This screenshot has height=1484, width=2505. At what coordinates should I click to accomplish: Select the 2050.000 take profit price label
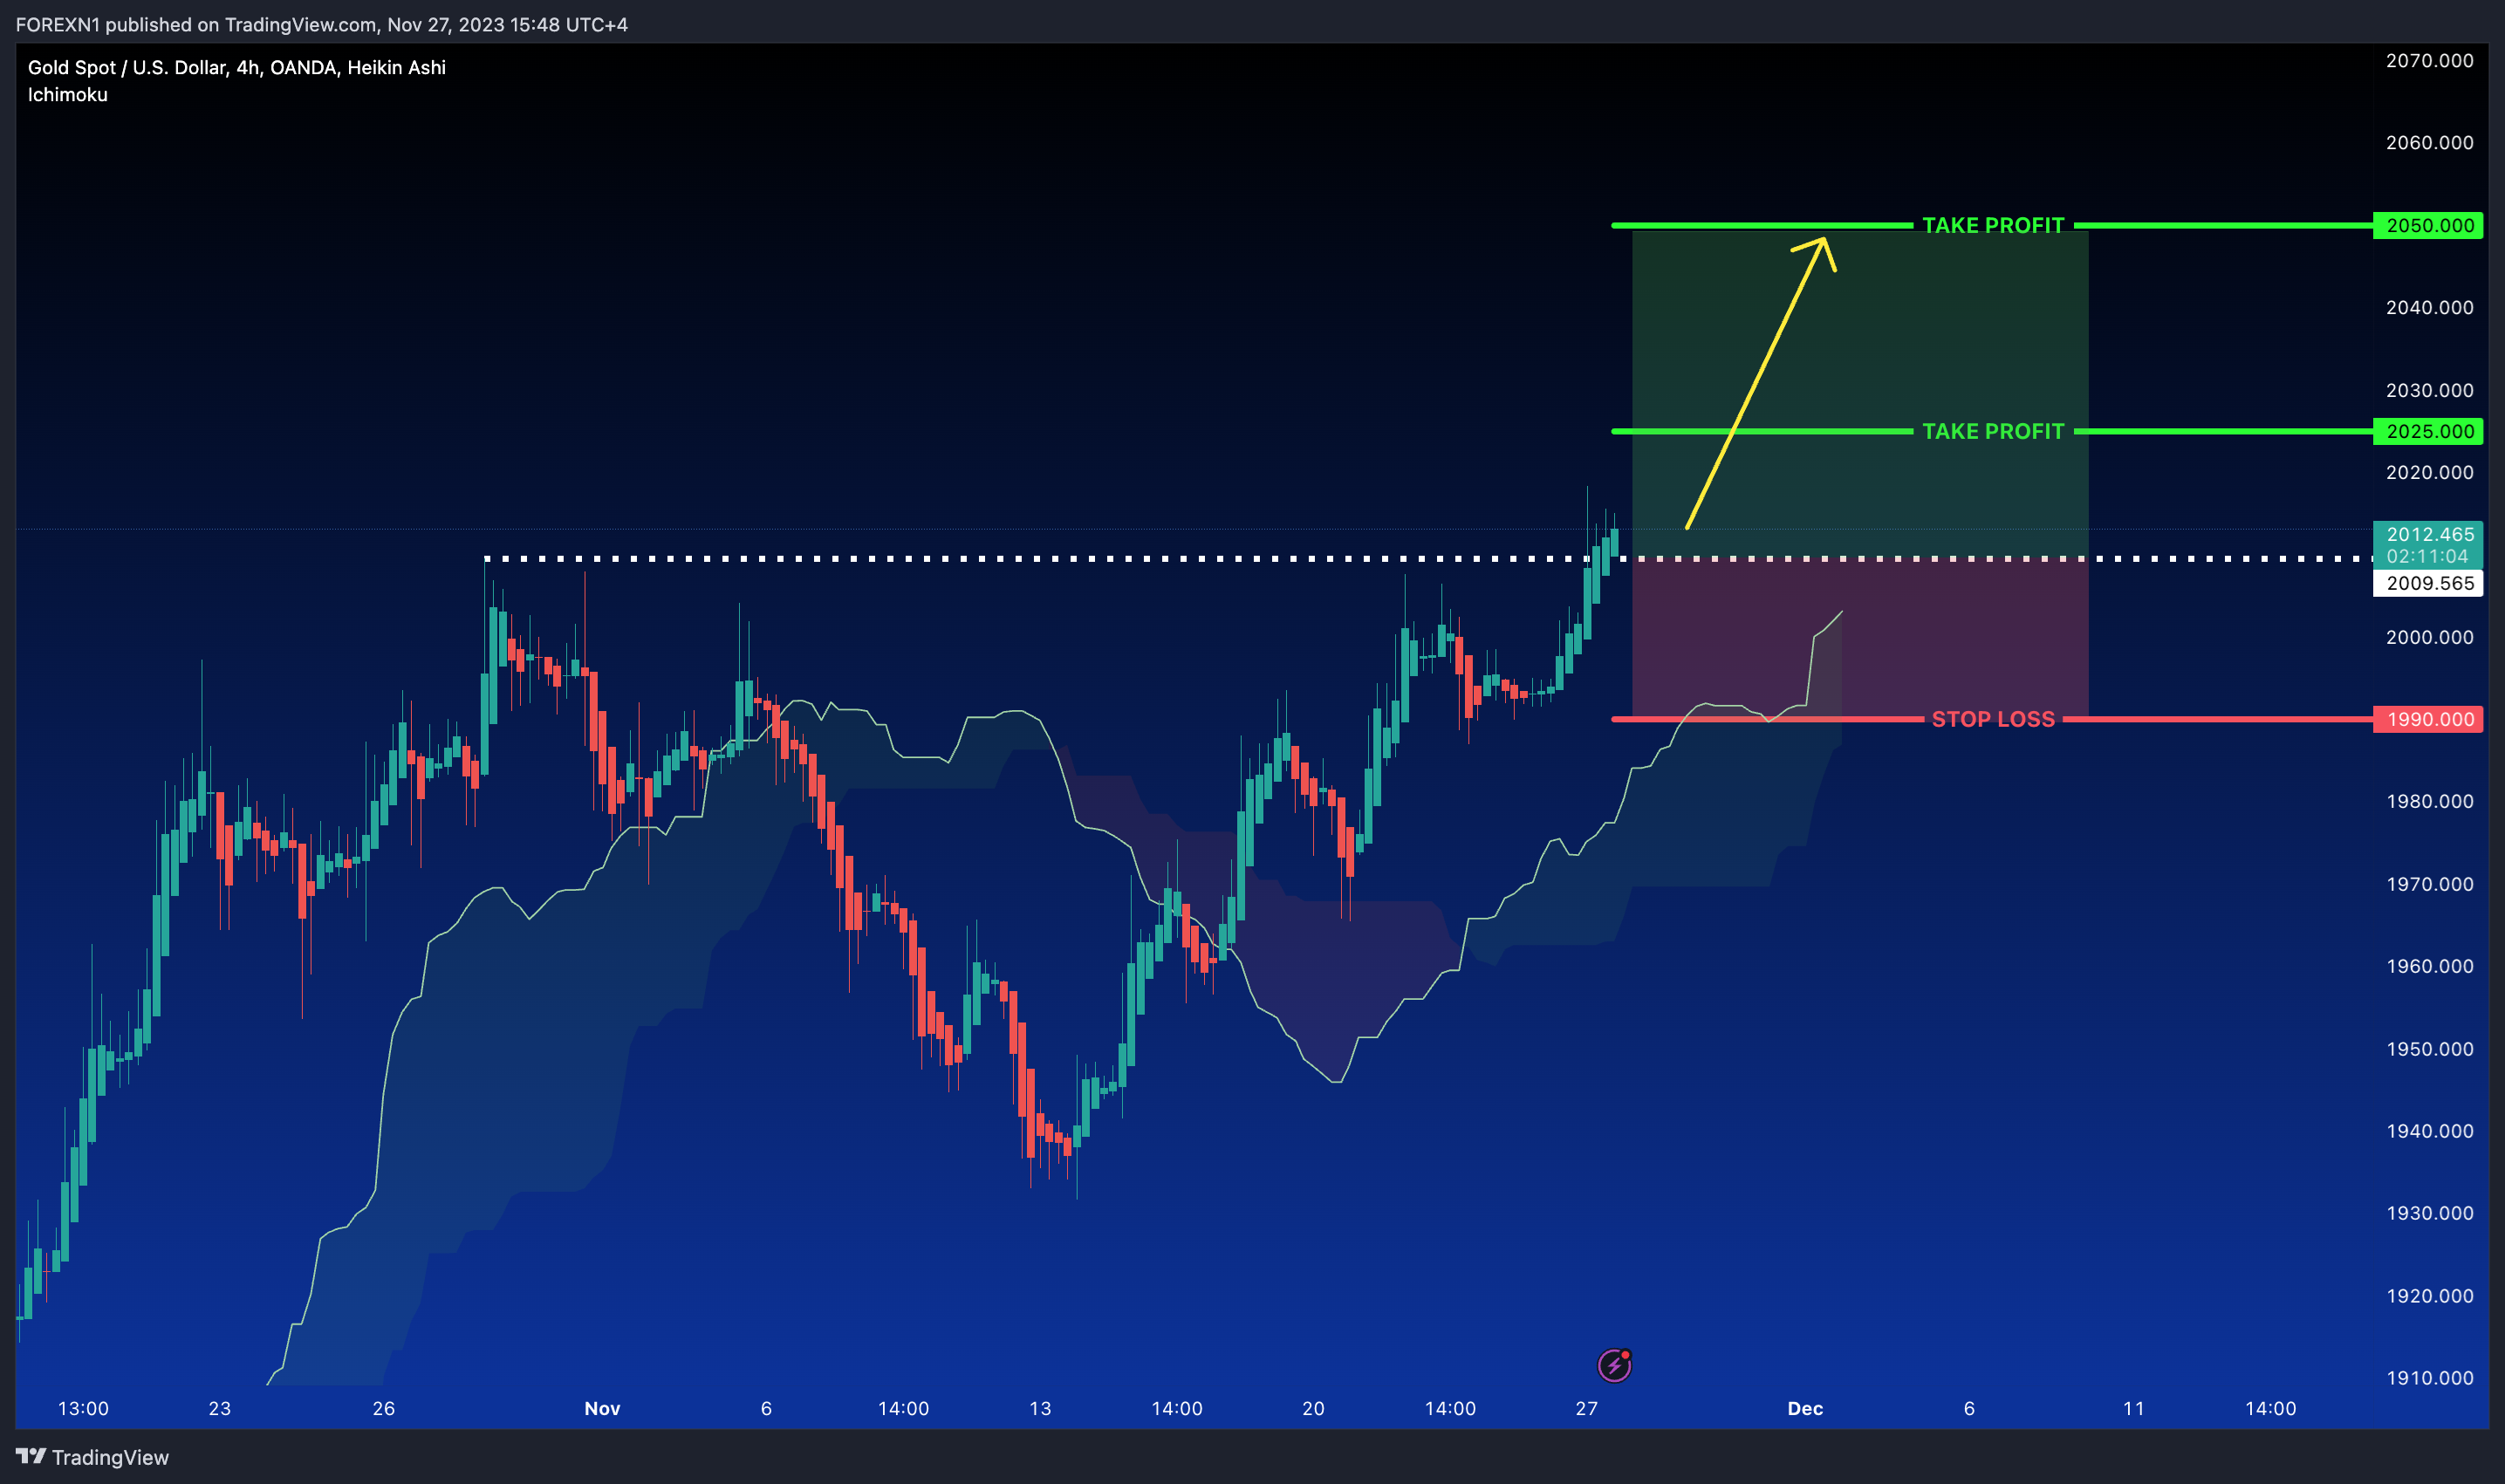(x=2428, y=225)
